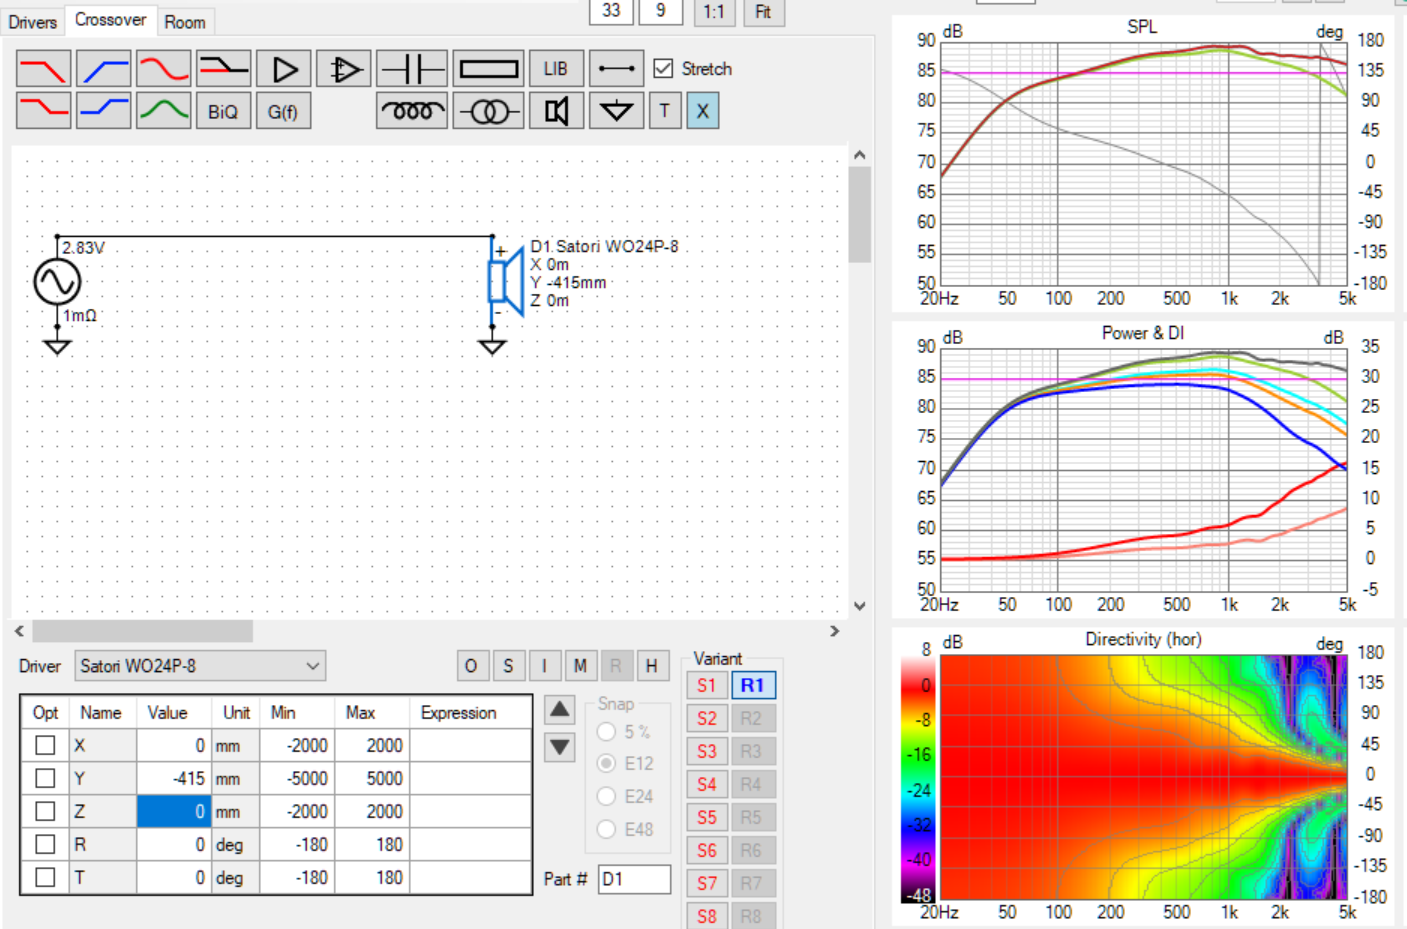
Task: Click the highlighted X toolbar button
Action: pyautogui.click(x=703, y=110)
